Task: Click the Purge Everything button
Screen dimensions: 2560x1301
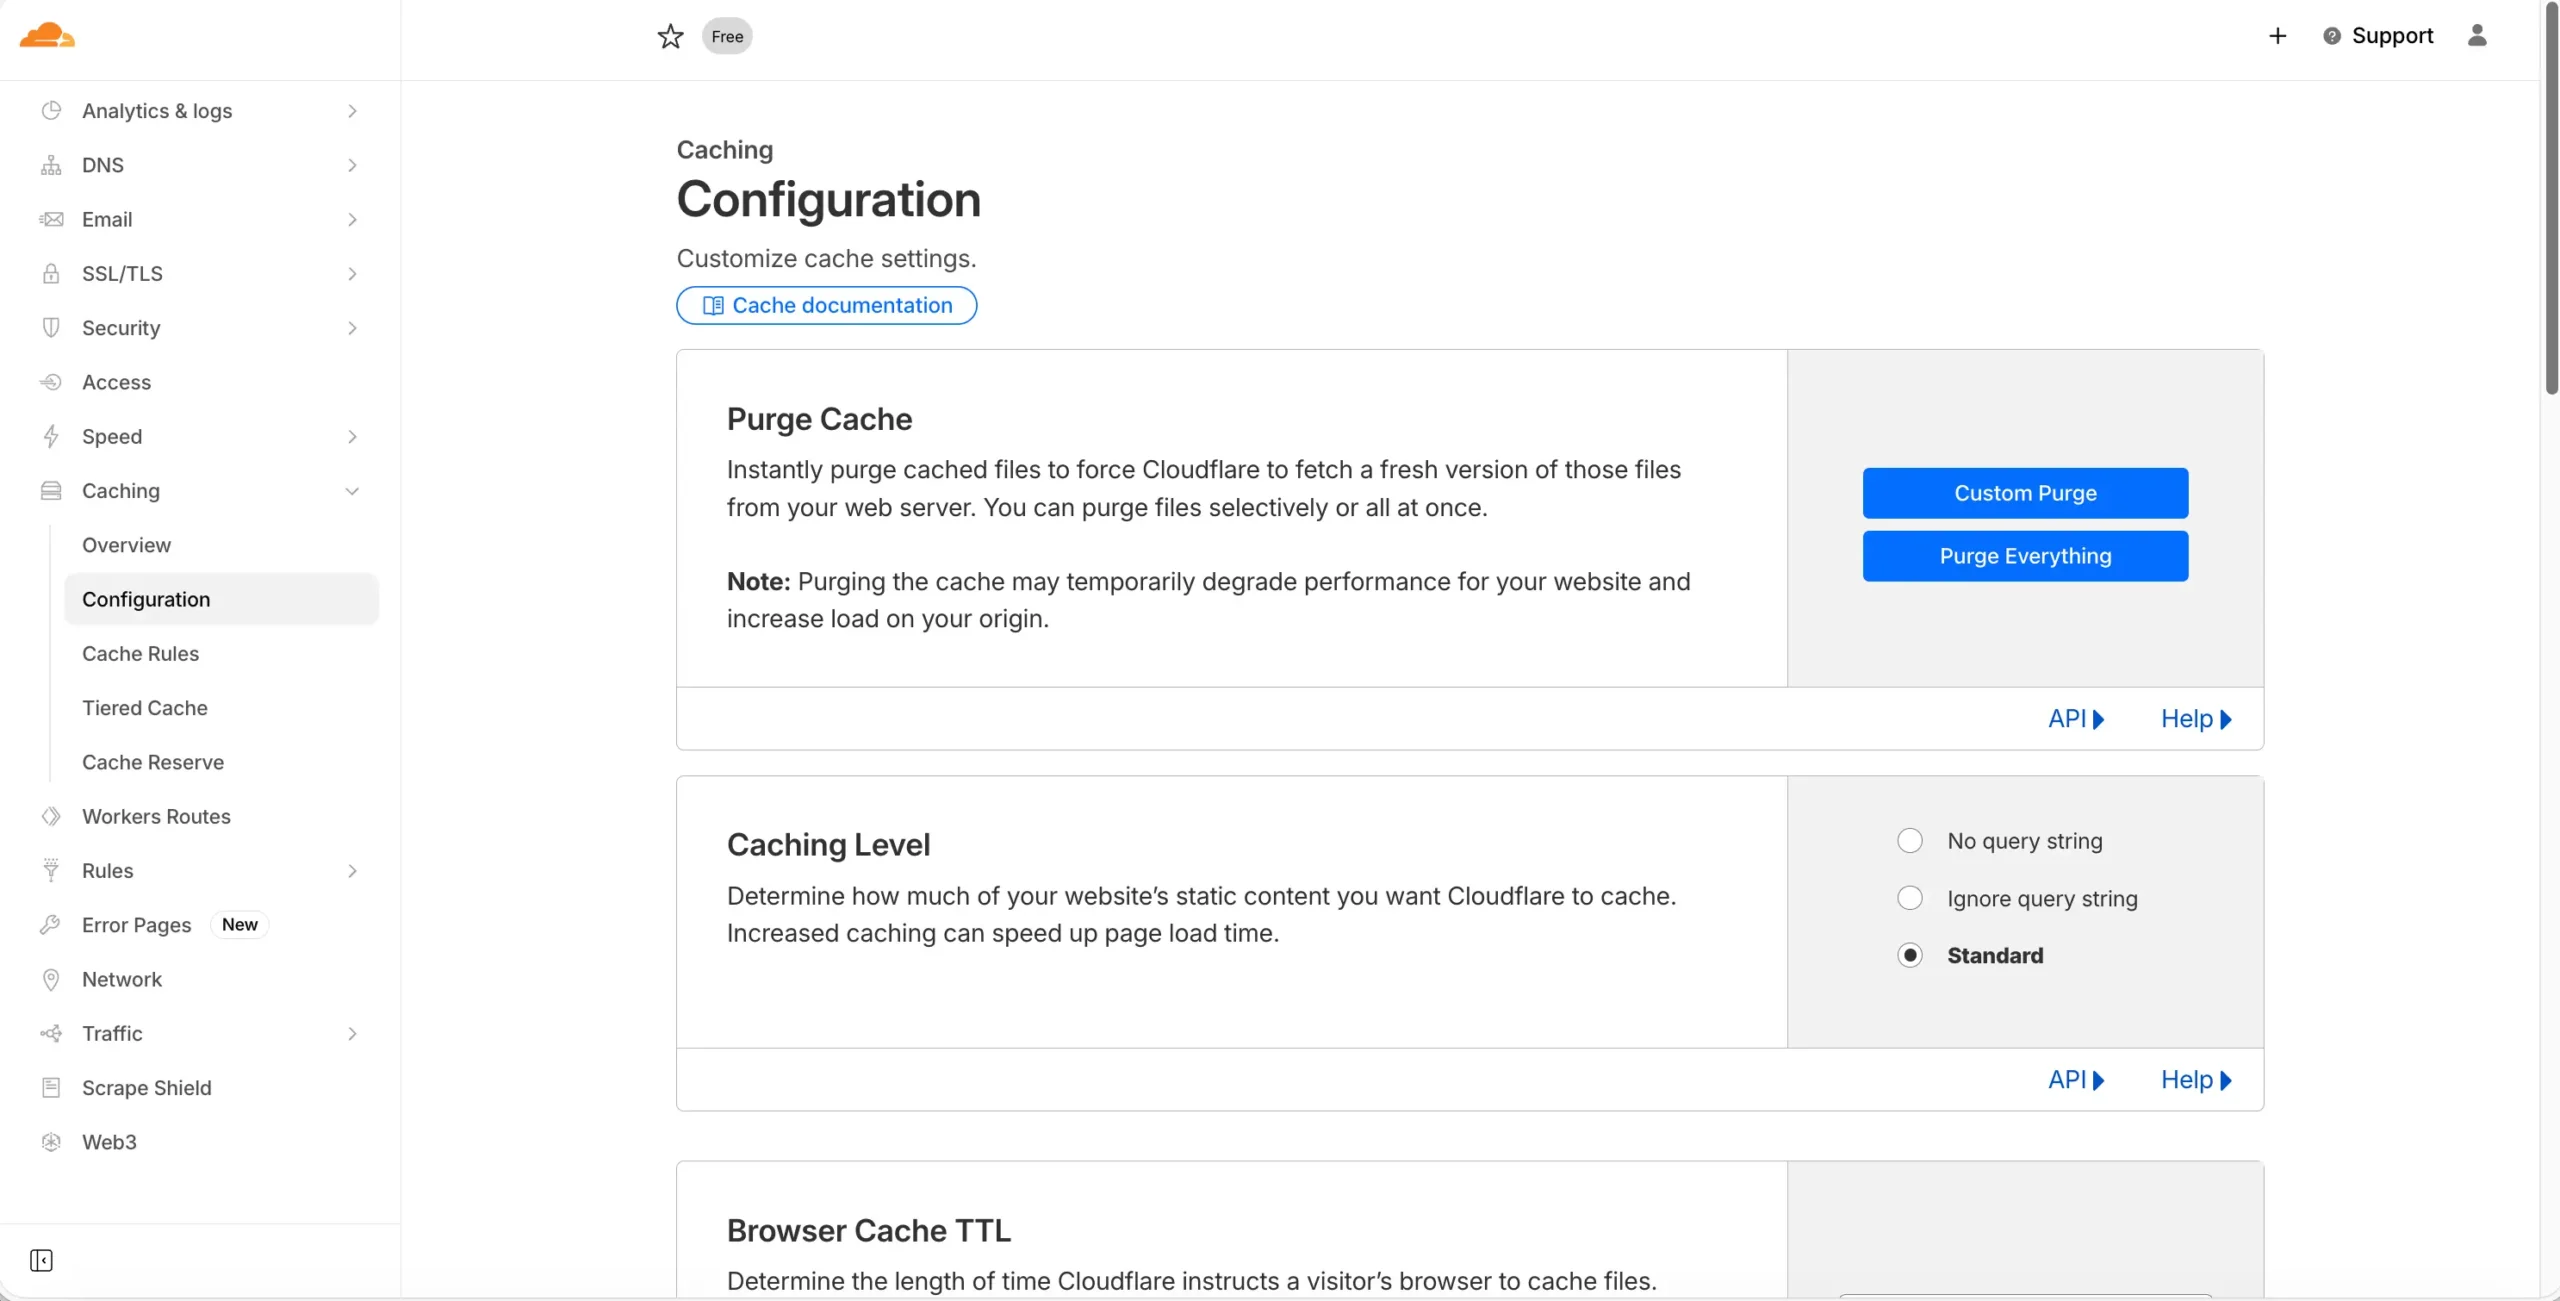Action: click(x=2025, y=556)
